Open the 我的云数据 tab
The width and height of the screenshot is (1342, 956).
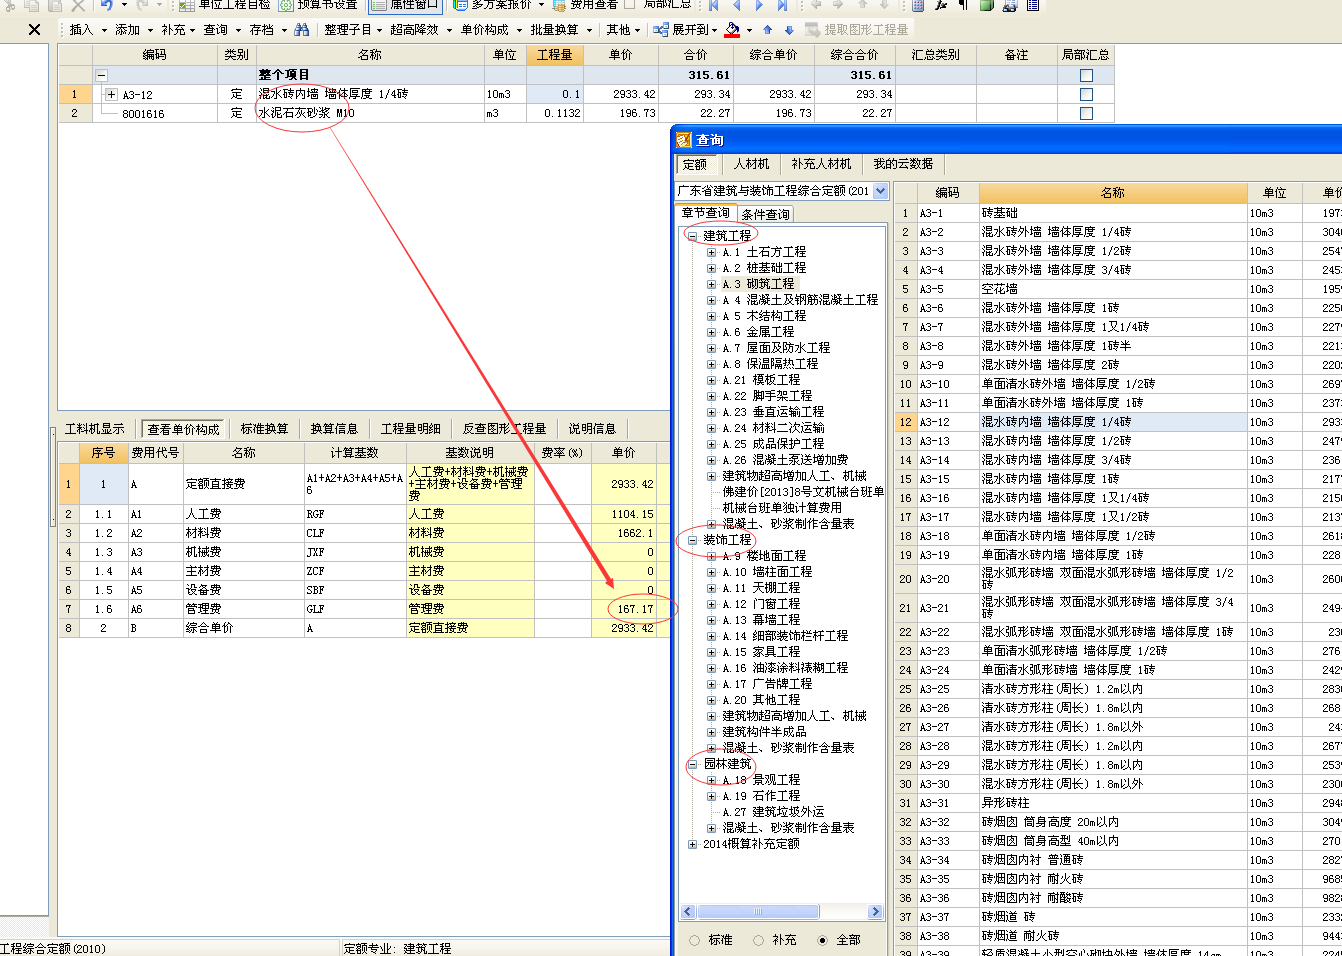click(x=903, y=164)
